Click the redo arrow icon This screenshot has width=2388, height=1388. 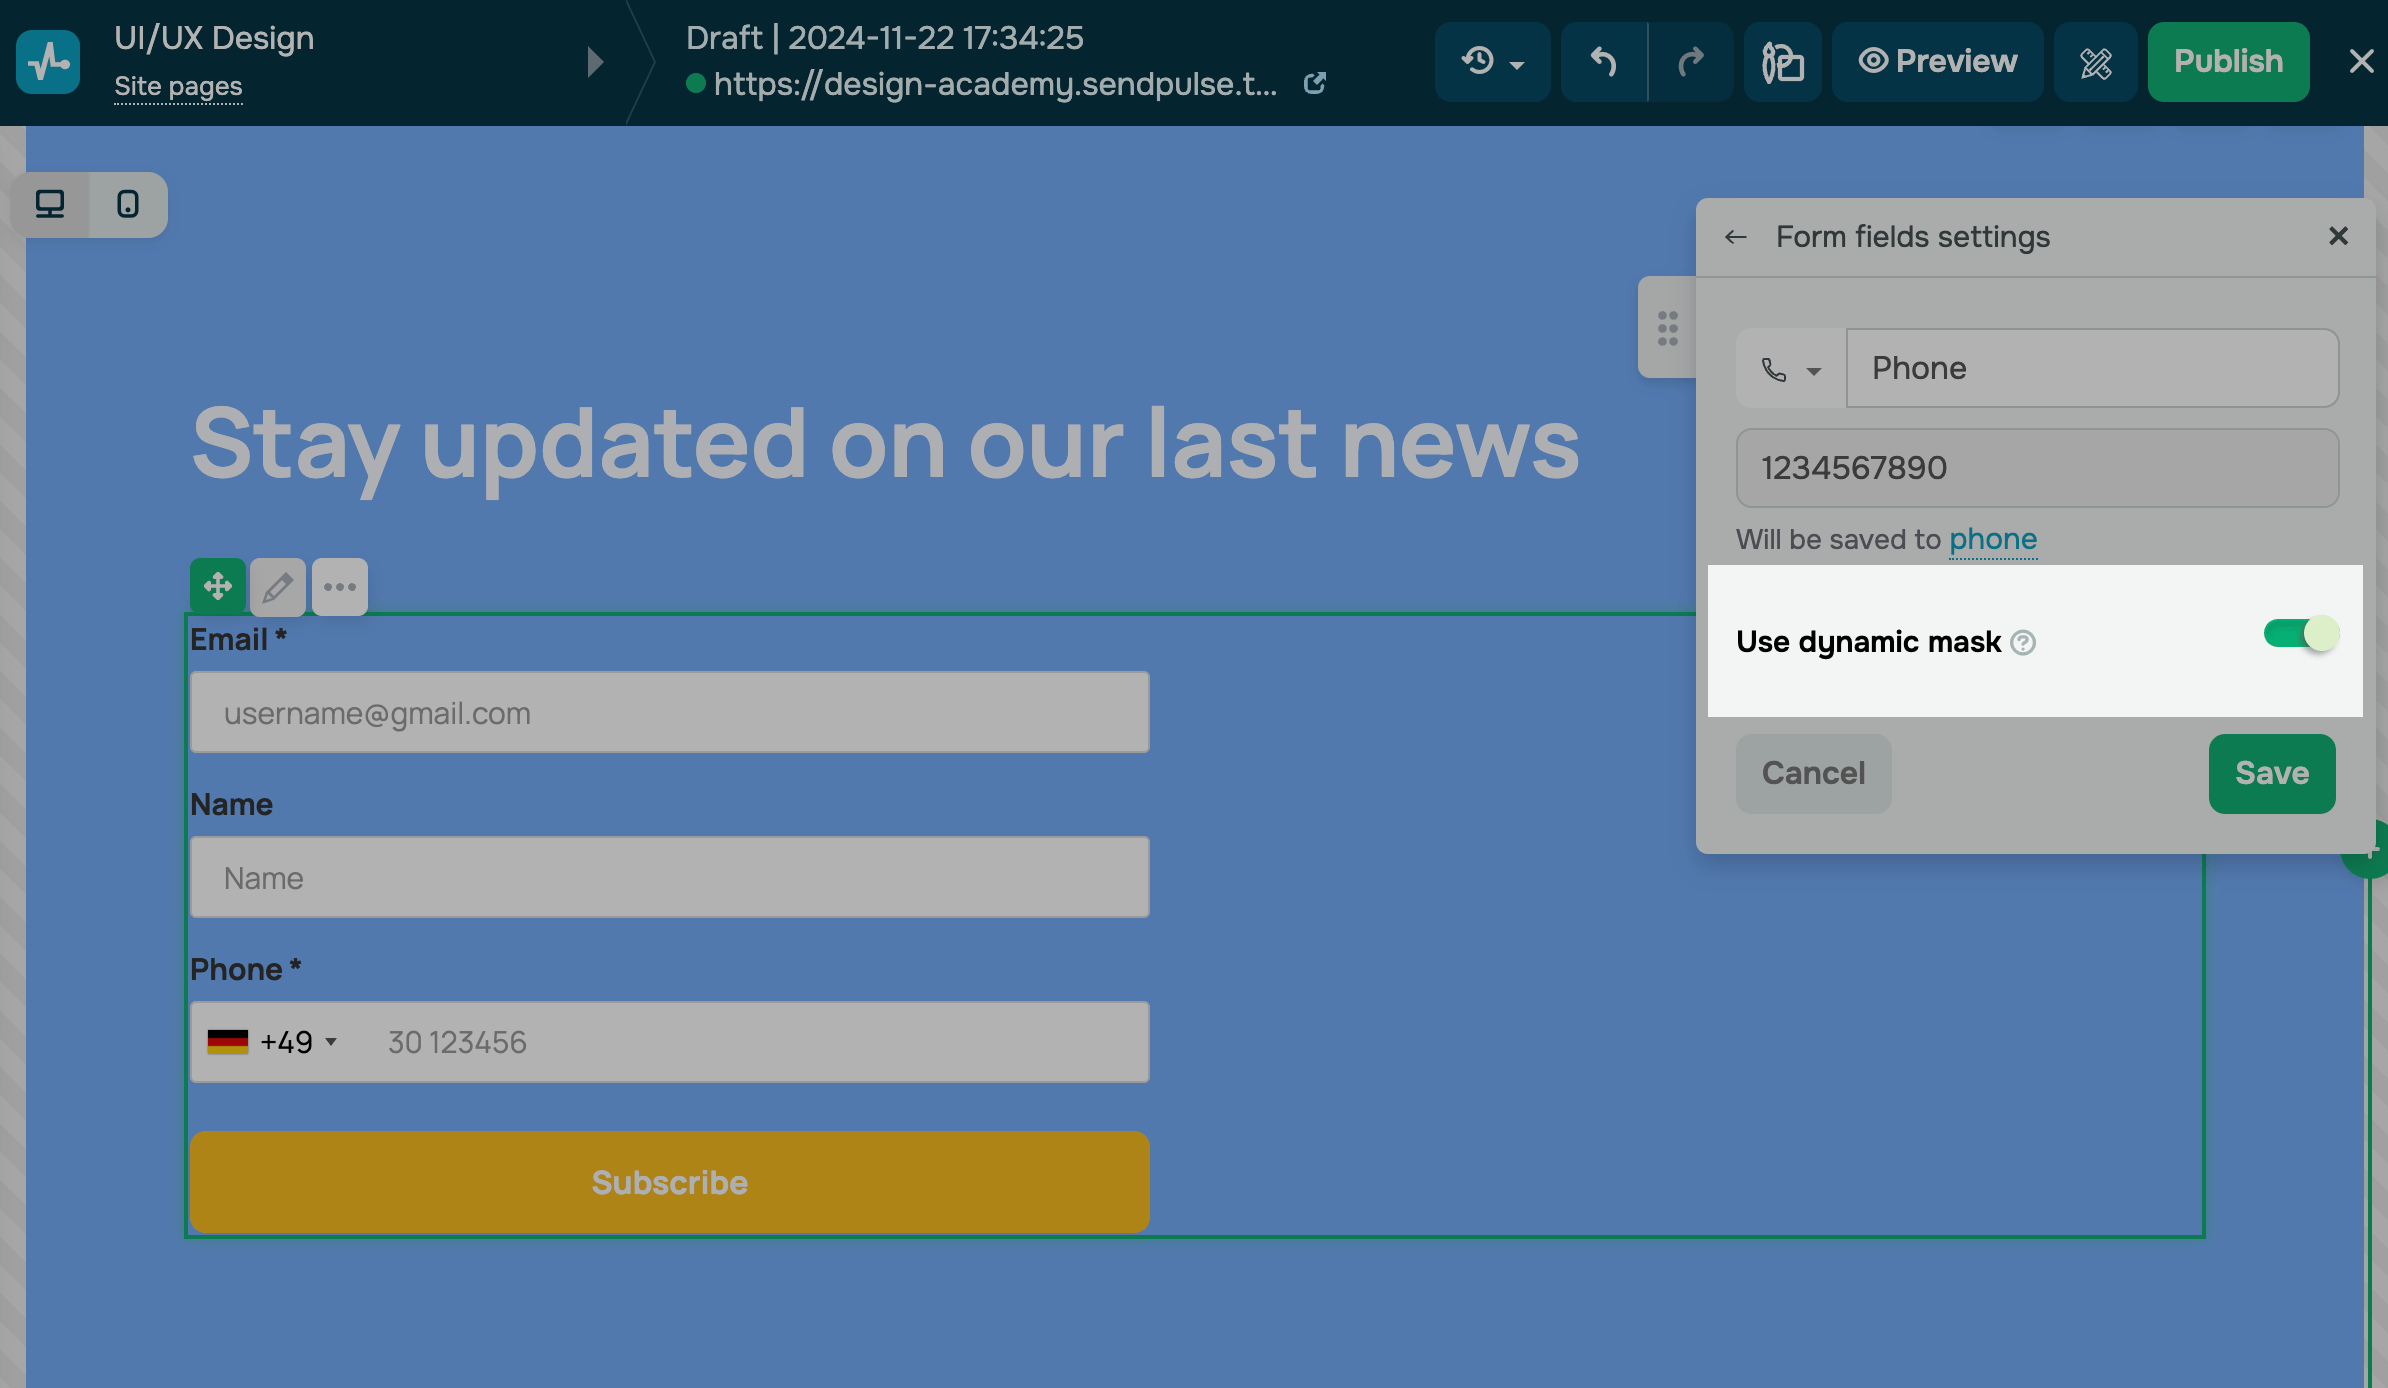[1691, 62]
